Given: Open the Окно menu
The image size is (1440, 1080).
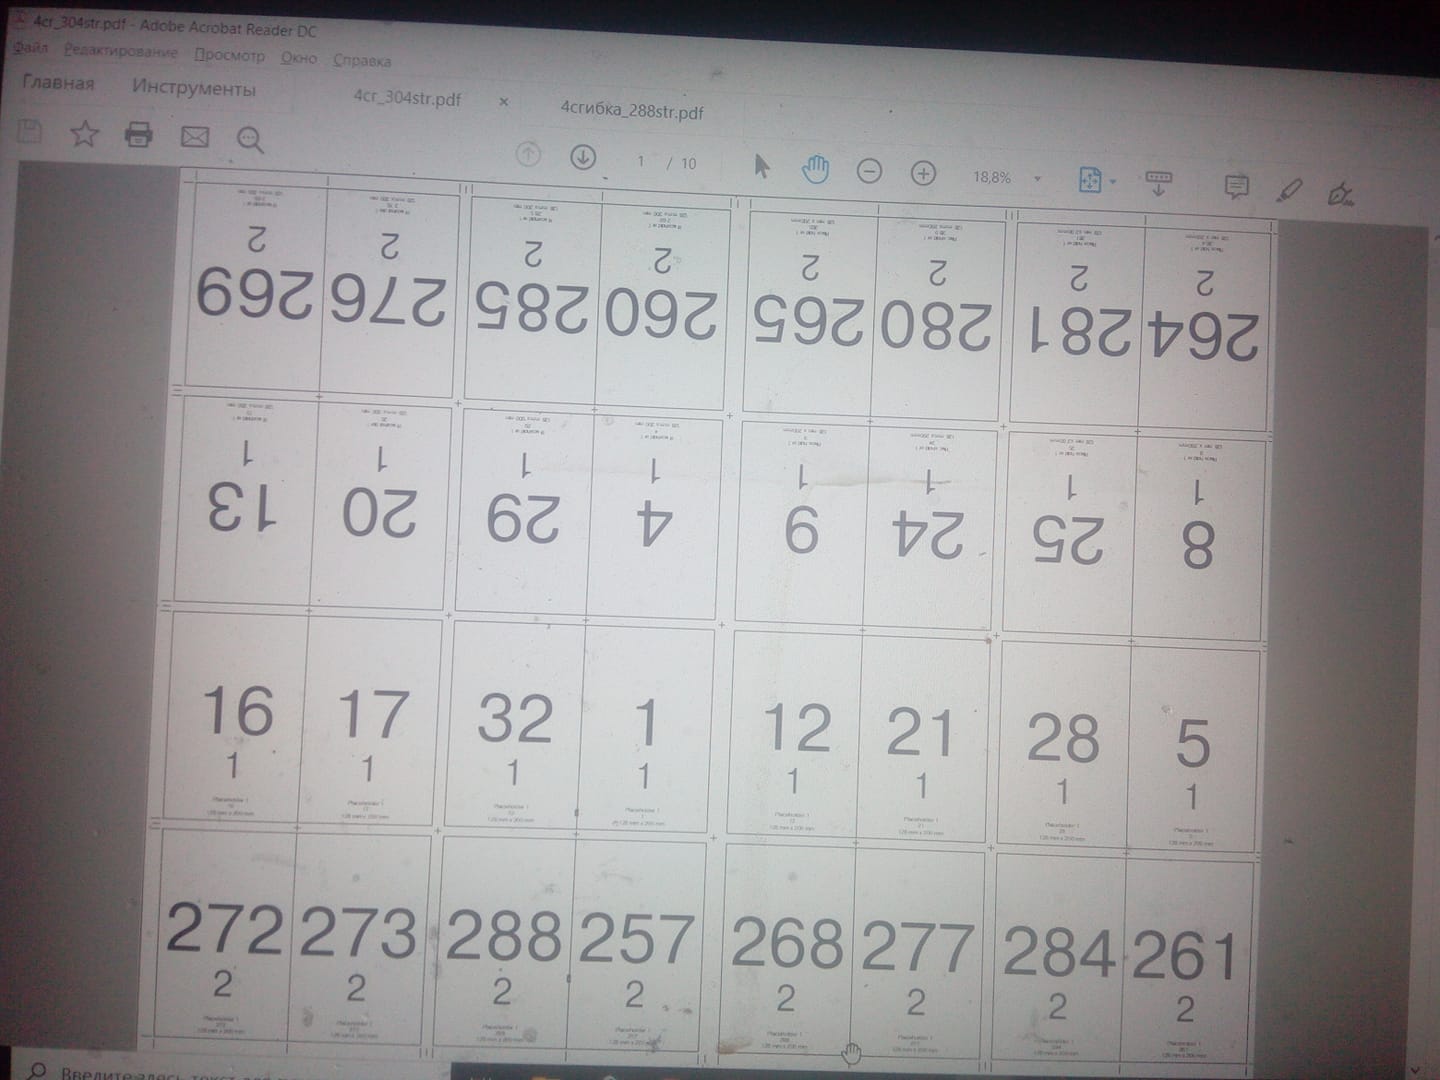Looking at the screenshot, I should (298, 58).
